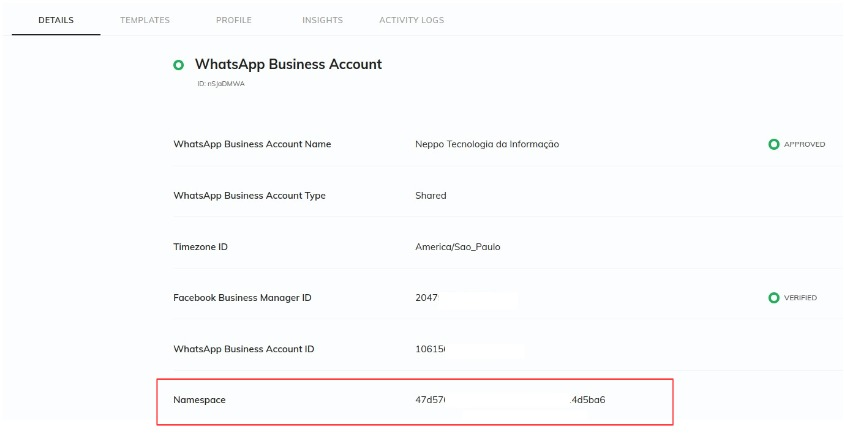Open the PROFILE tab
Image resolution: width=844 pixels, height=435 pixels.
click(234, 20)
